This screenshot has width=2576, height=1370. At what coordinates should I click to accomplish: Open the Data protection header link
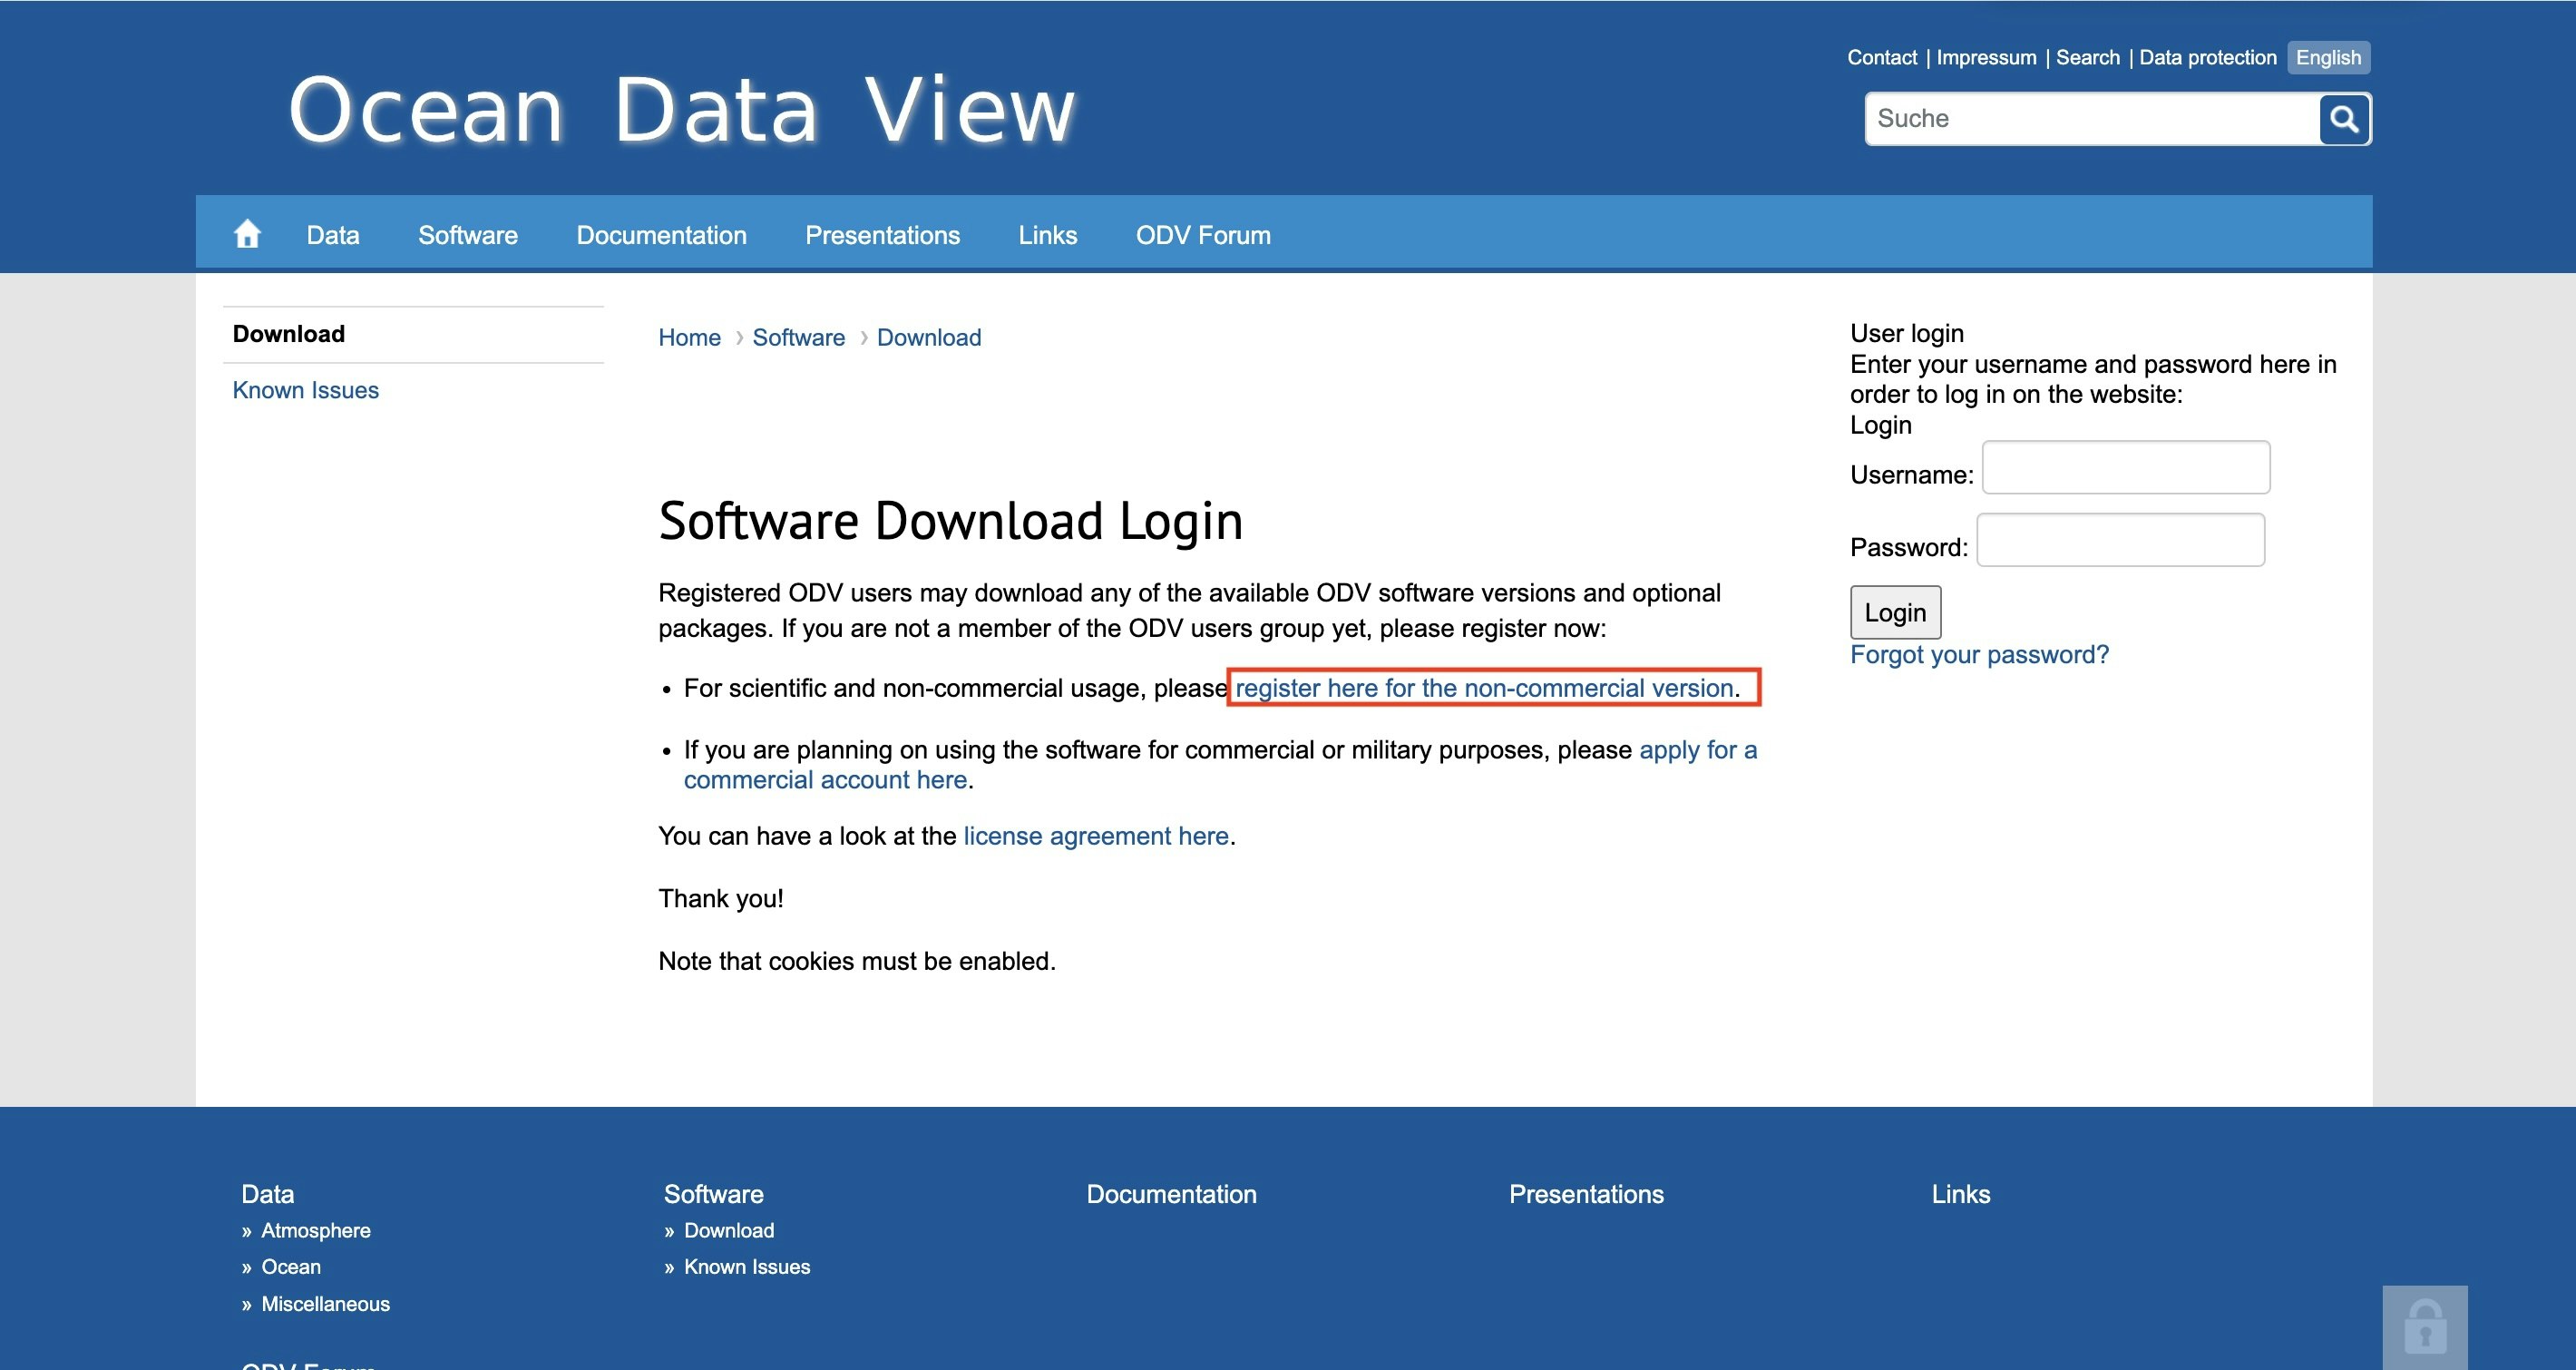2207,57
